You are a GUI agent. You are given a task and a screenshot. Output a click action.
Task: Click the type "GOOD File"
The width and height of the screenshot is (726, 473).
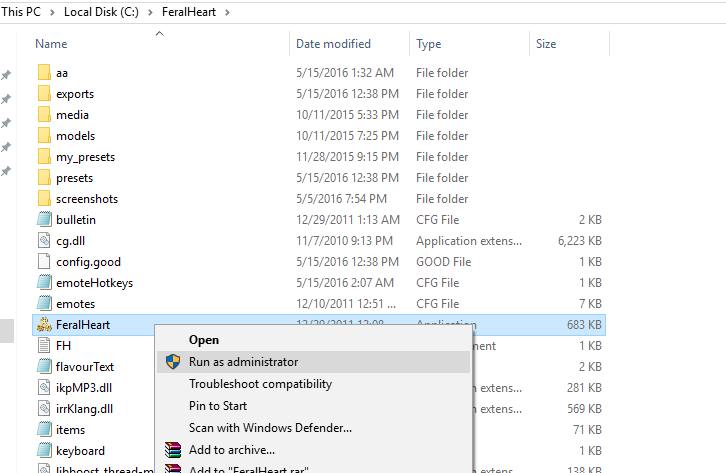click(x=444, y=262)
